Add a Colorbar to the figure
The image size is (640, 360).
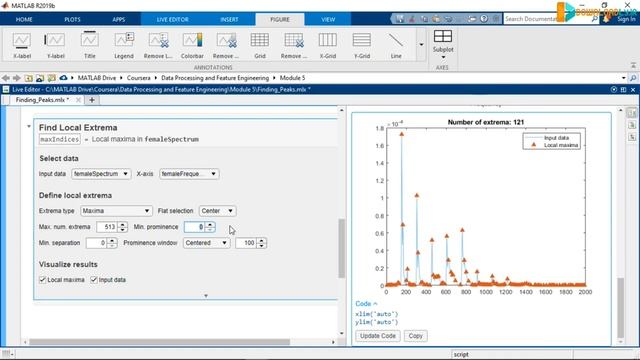pos(192,45)
